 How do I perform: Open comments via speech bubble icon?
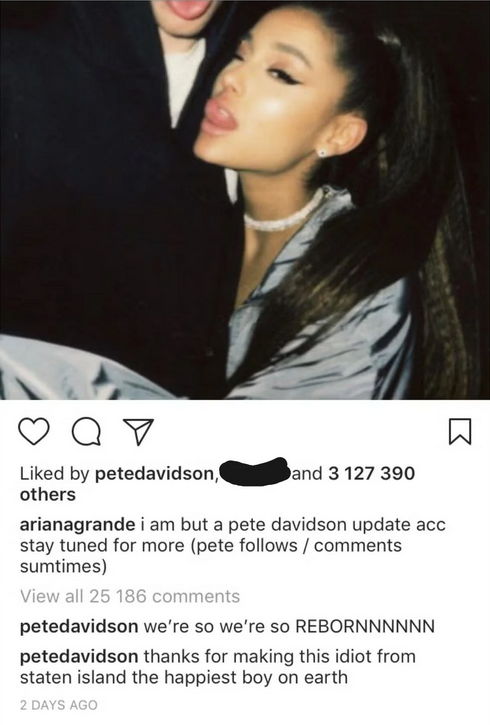tap(87, 432)
